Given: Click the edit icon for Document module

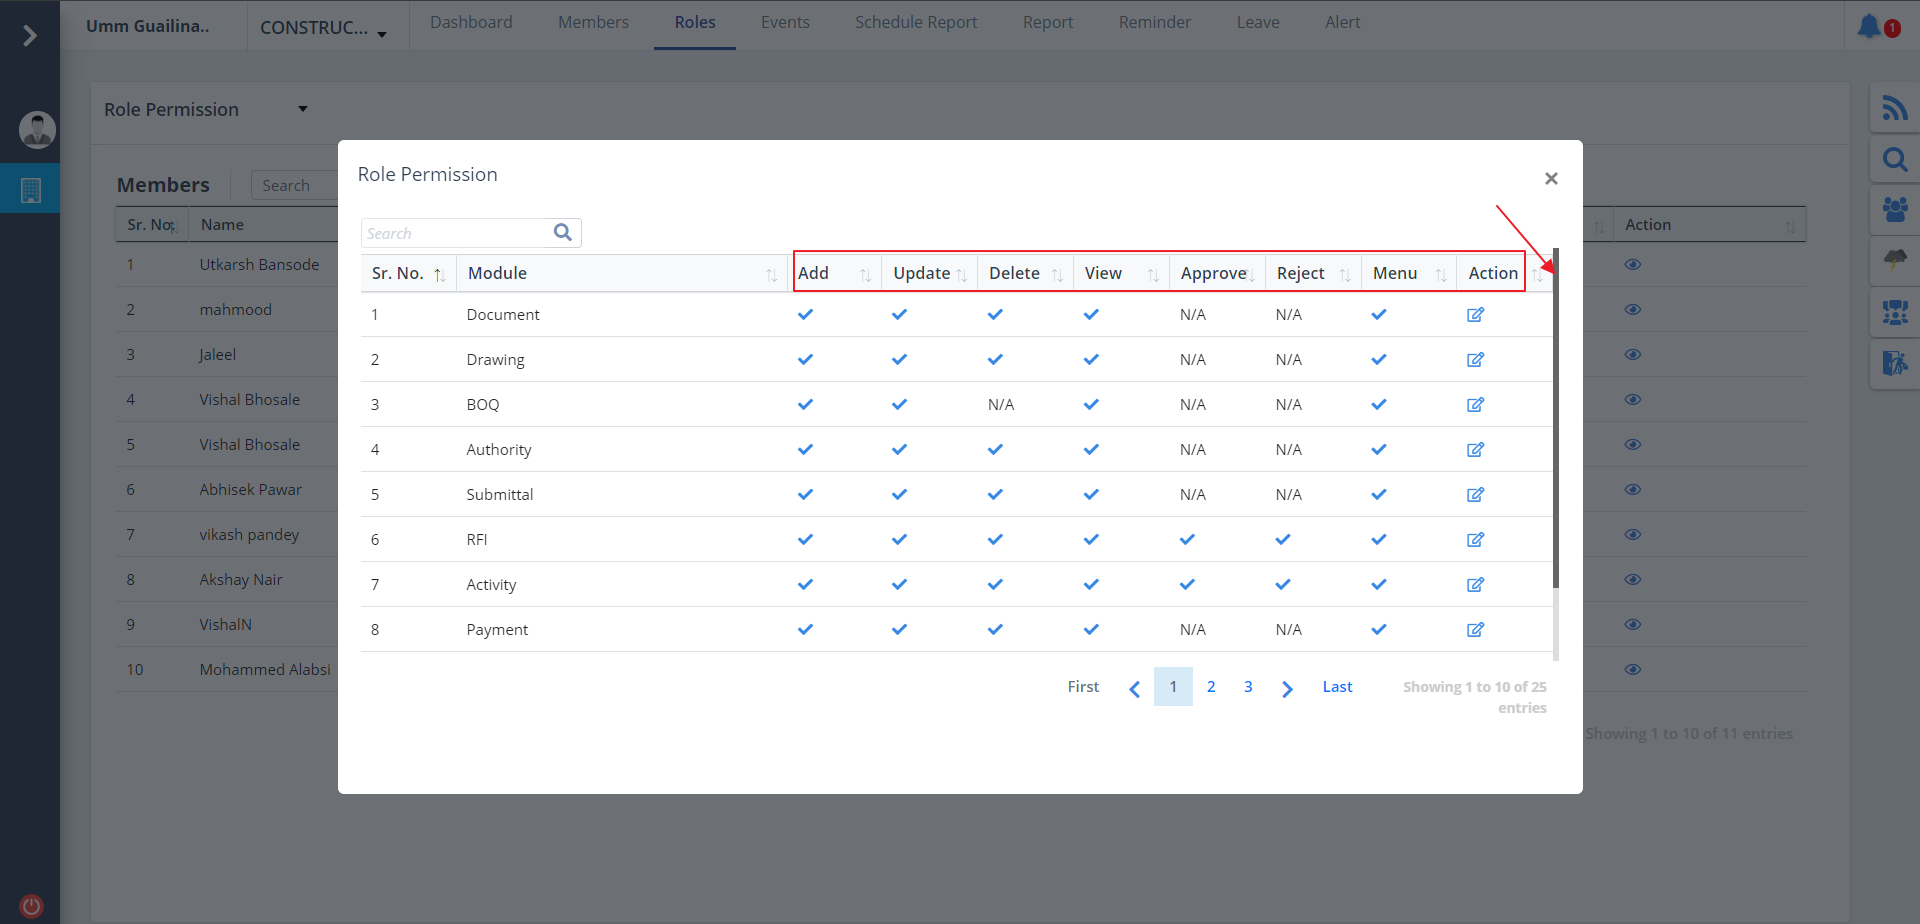Looking at the screenshot, I should tap(1475, 315).
